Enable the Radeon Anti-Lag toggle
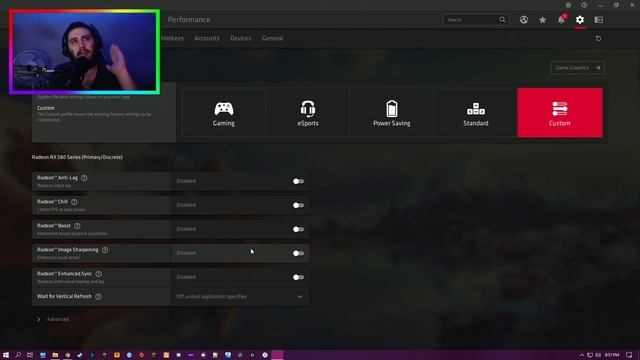This screenshot has width=640, height=360. click(298, 181)
